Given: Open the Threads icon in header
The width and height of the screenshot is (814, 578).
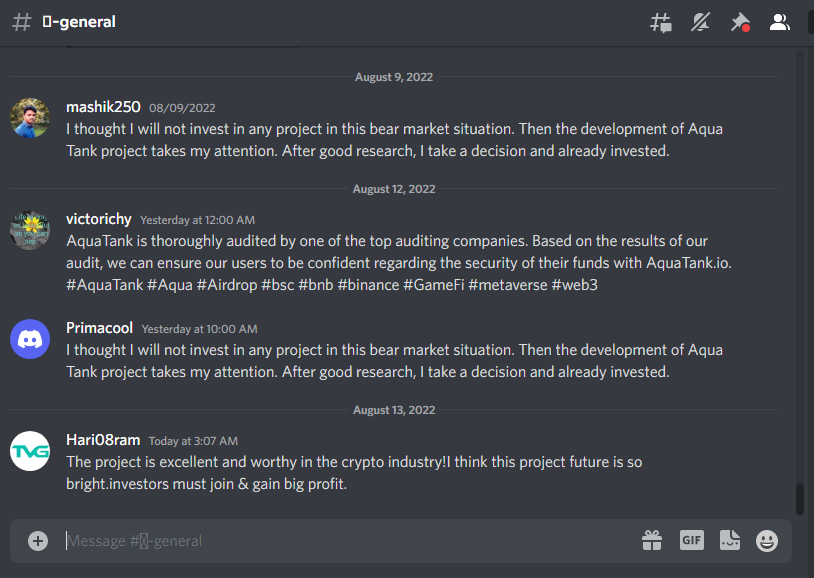Looking at the screenshot, I should coord(661,22).
